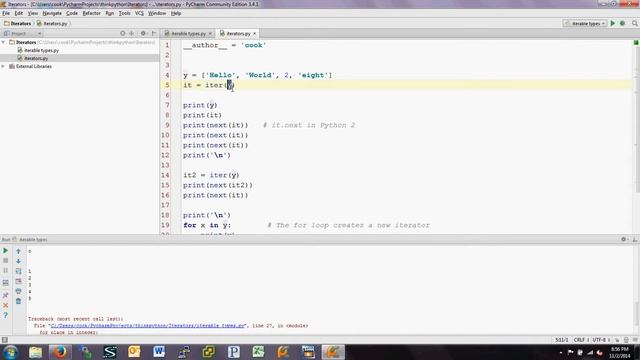The width and height of the screenshot is (640, 360).
Task: Click the Debug bug icon in top toolbar
Action: tap(622, 23)
